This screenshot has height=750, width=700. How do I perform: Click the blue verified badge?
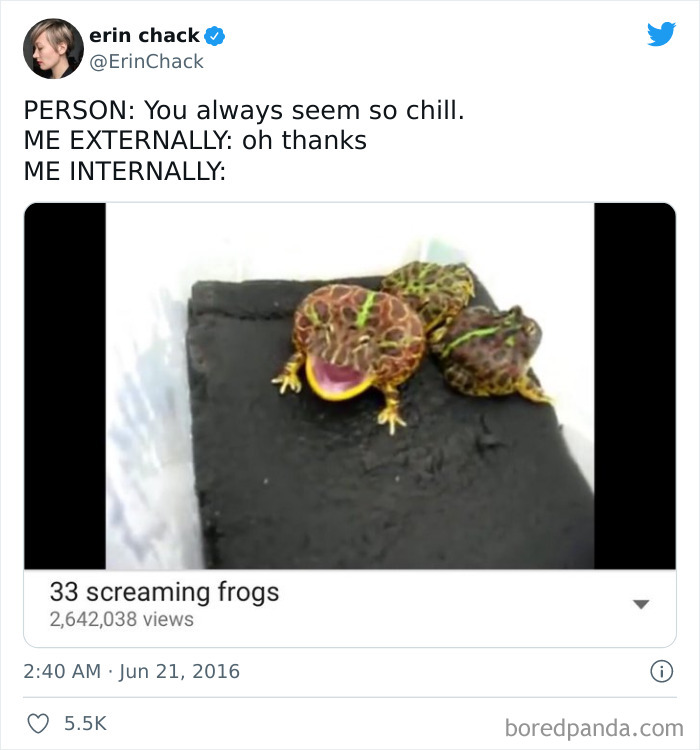click(215, 36)
